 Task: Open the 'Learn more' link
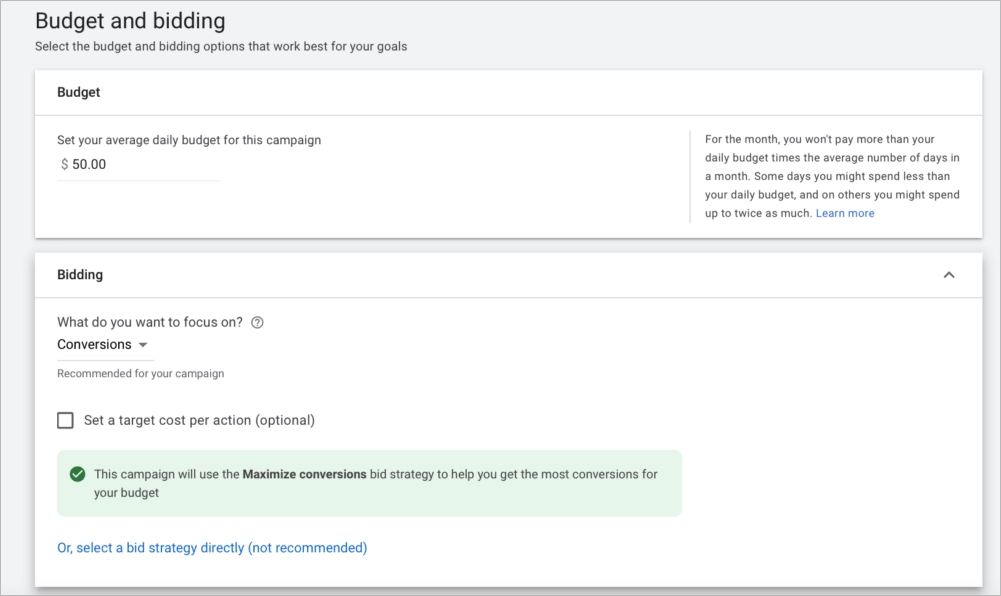[x=844, y=212]
